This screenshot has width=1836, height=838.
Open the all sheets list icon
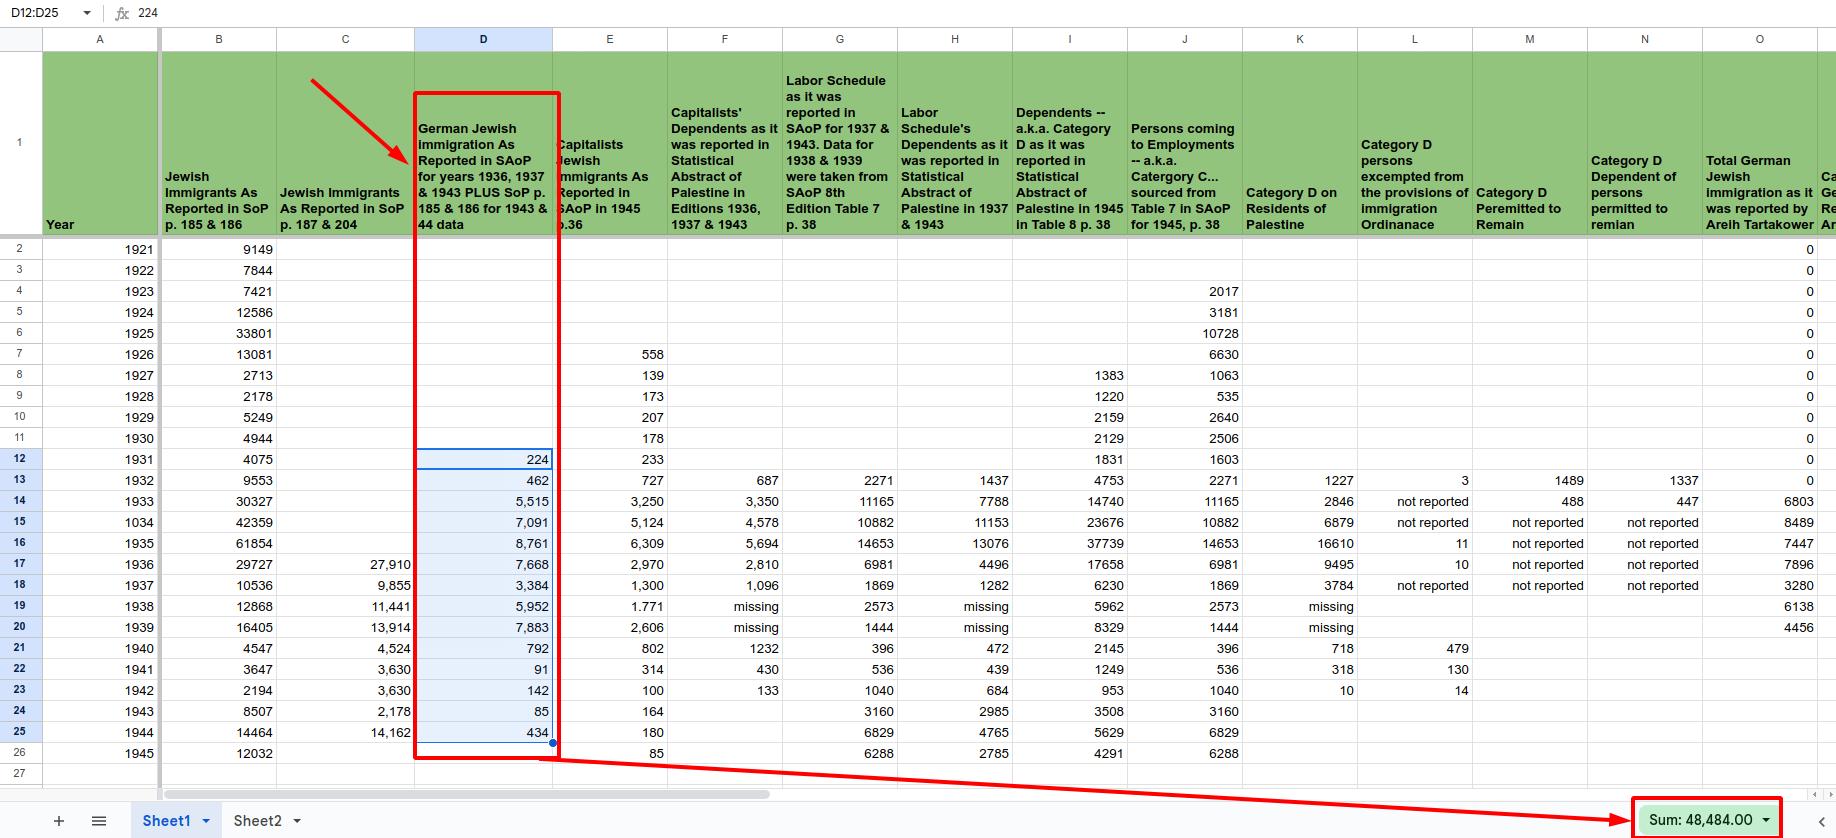99,821
